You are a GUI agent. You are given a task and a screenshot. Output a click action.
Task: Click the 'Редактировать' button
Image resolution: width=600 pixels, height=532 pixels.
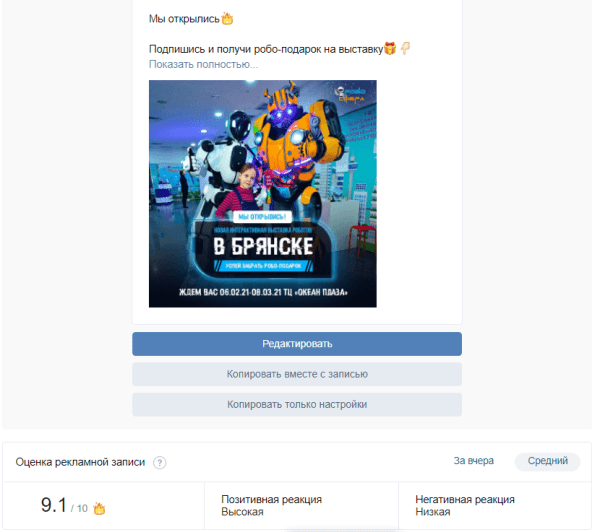[x=297, y=344]
